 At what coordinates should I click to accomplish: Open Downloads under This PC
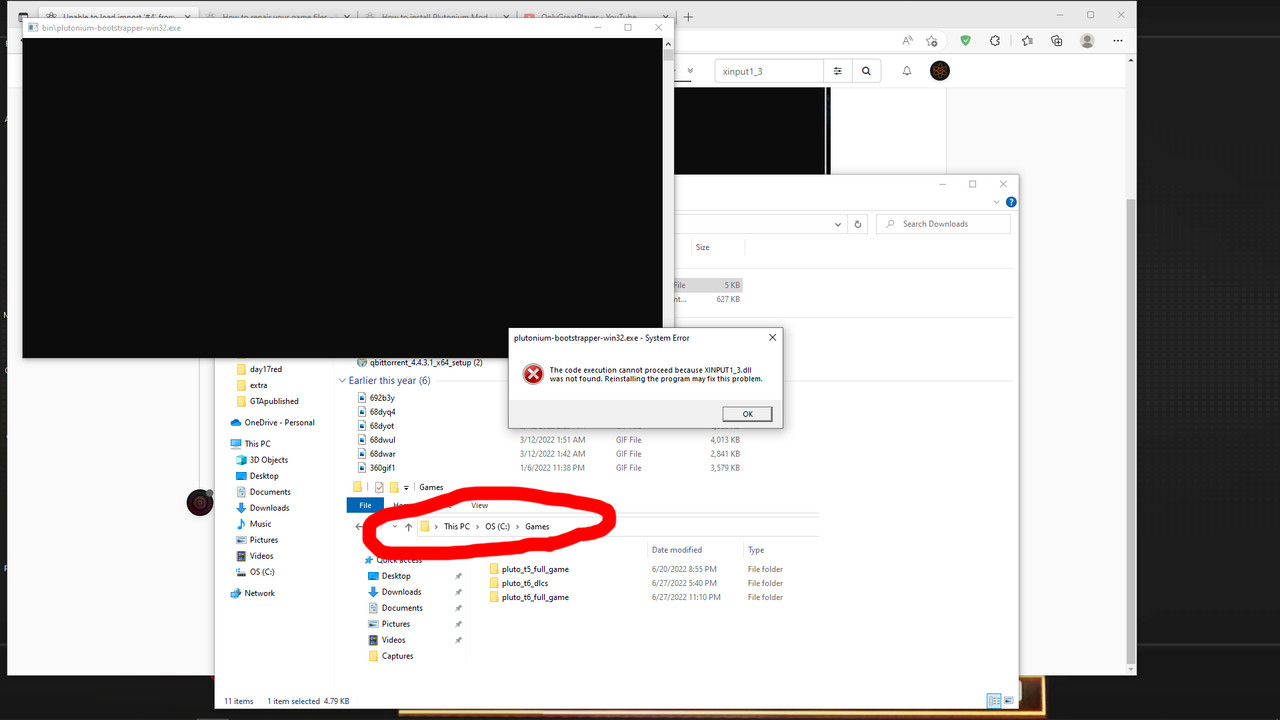point(263,508)
